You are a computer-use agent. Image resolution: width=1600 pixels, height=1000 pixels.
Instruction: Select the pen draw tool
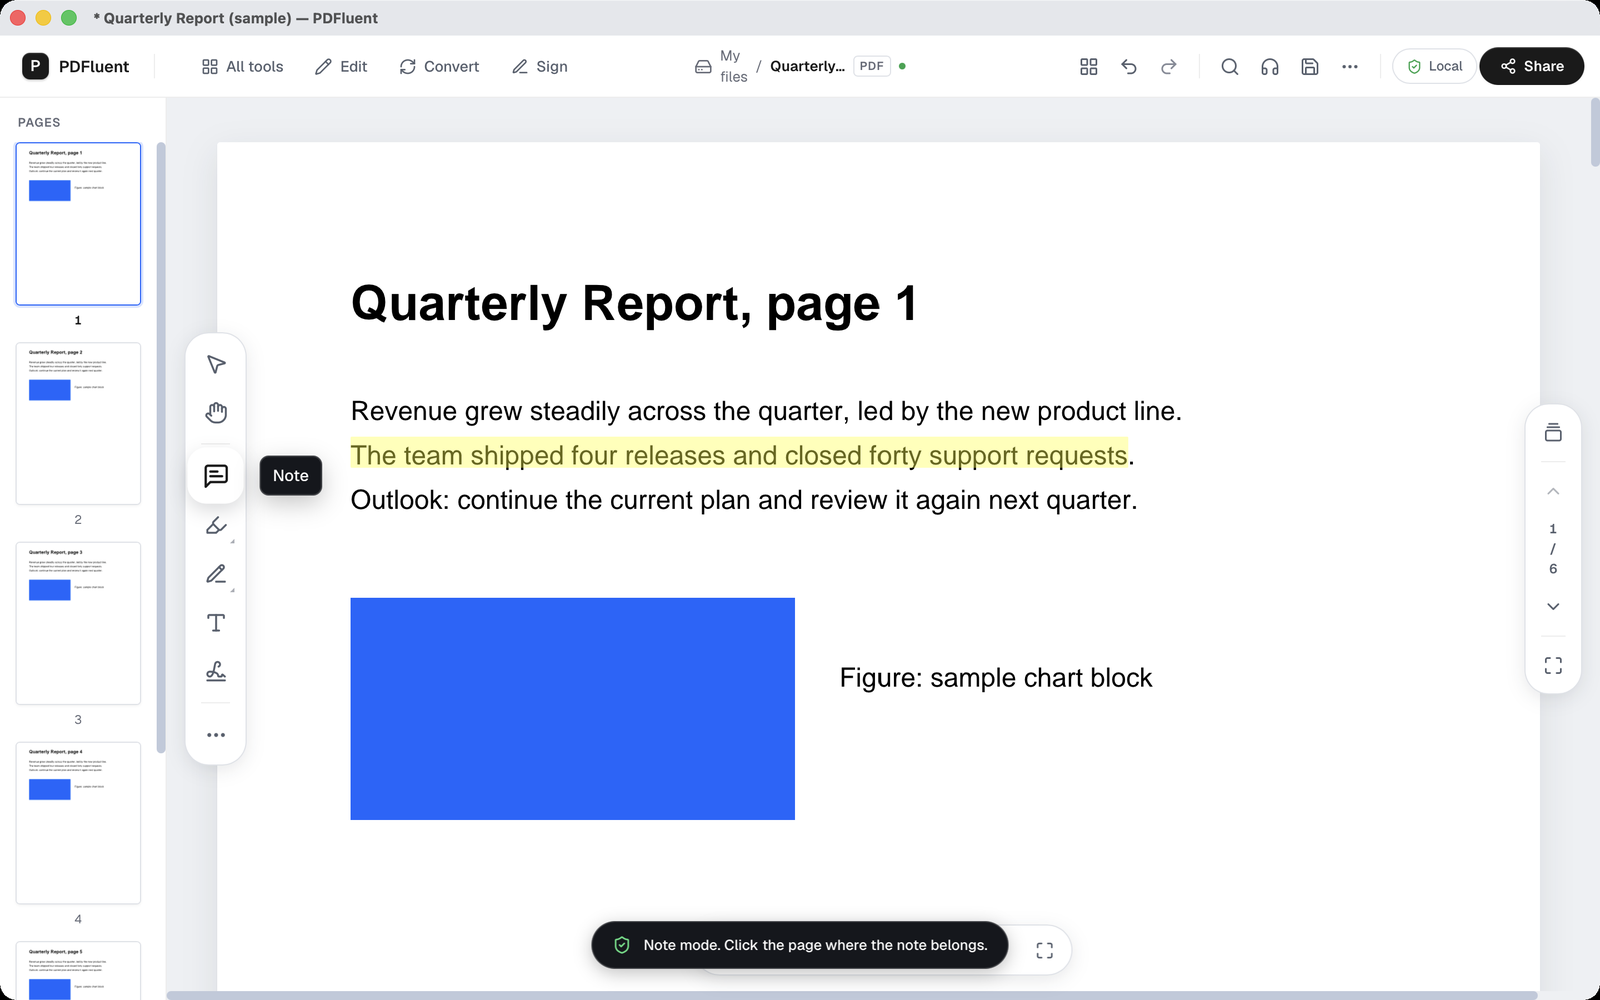[216, 574]
